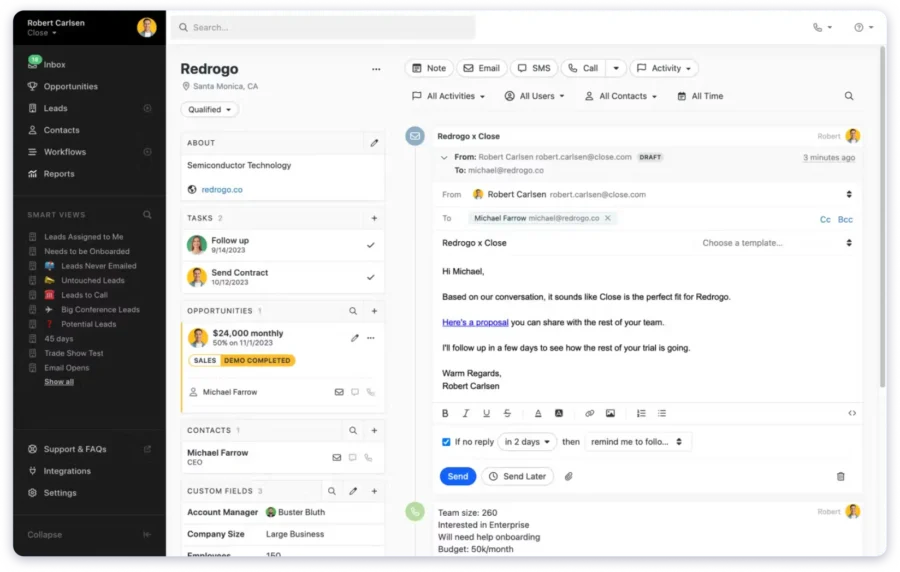Expand call options dropdown arrow
The image size is (900, 572).
click(616, 68)
